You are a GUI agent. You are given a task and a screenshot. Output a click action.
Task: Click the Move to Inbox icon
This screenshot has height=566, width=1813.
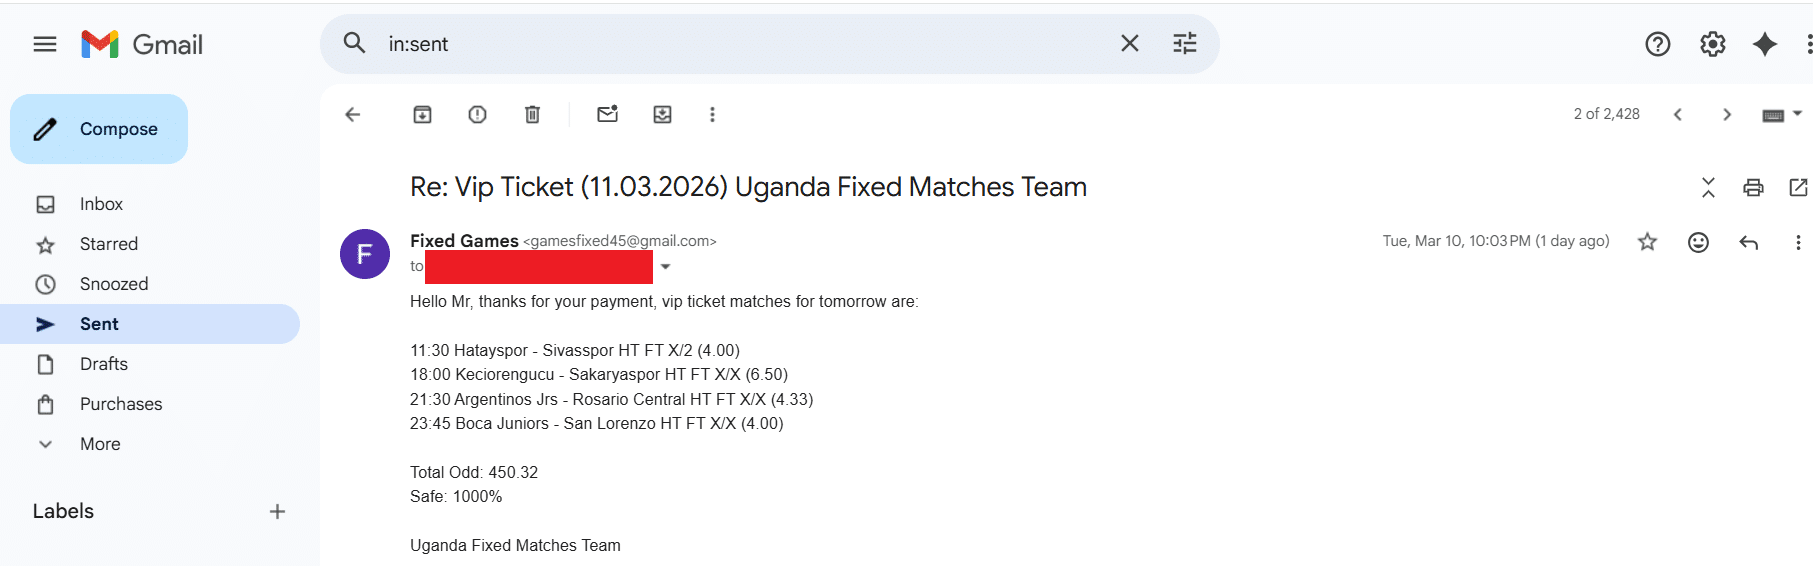click(662, 115)
